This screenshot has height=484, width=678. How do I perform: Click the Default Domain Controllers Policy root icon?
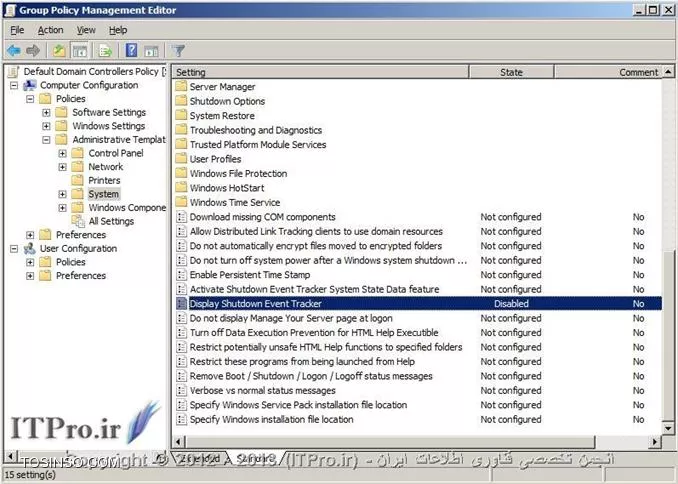coord(14,71)
